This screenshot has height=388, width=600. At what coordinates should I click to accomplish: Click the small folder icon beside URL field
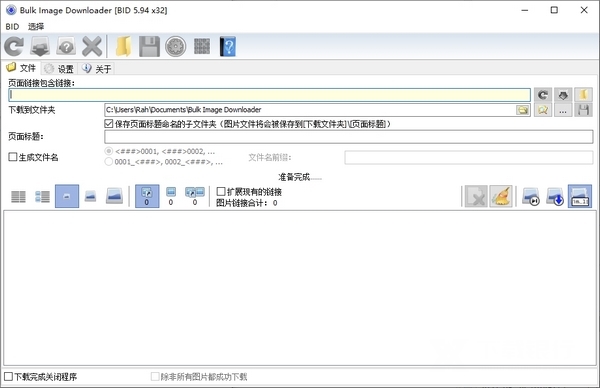tap(583, 95)
